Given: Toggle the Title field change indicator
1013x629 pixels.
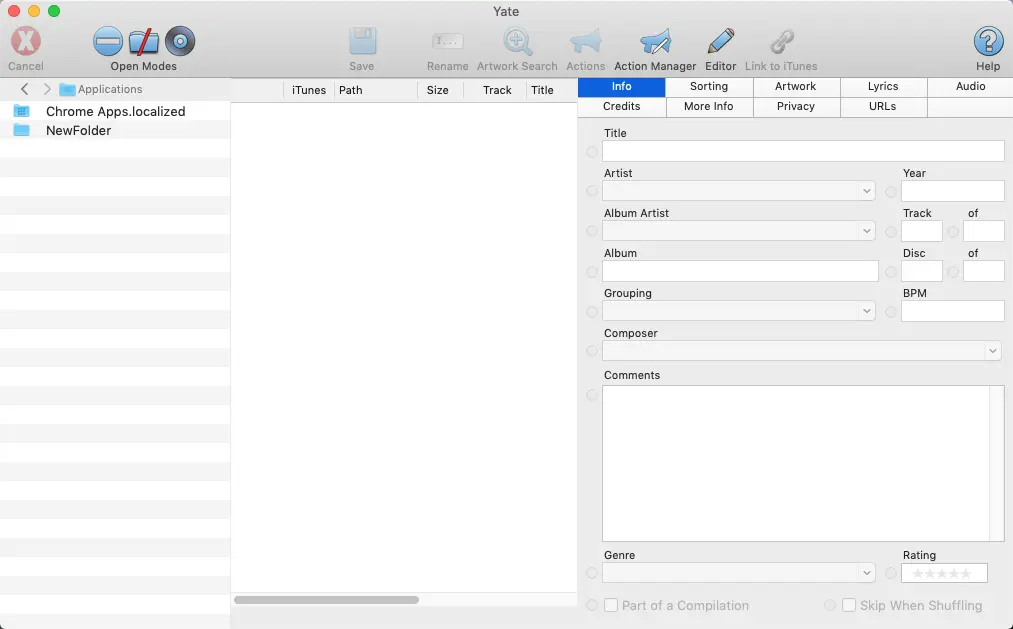Looking at the screenshot, I should (592, 152).
